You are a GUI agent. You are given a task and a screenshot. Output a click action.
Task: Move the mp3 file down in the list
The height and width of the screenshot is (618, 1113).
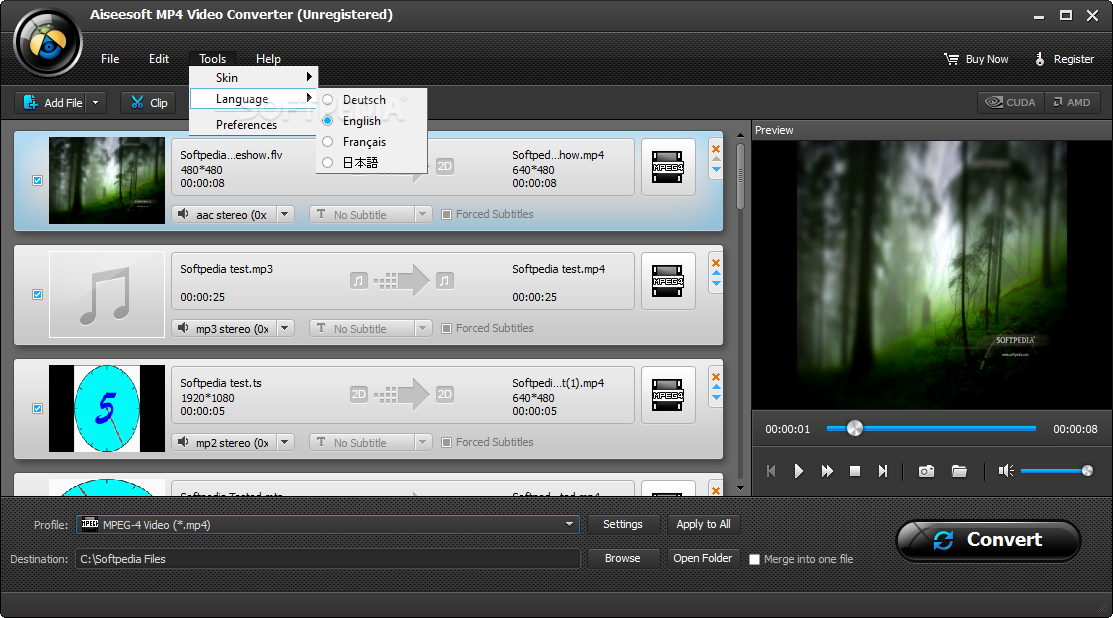click(716, 283)
